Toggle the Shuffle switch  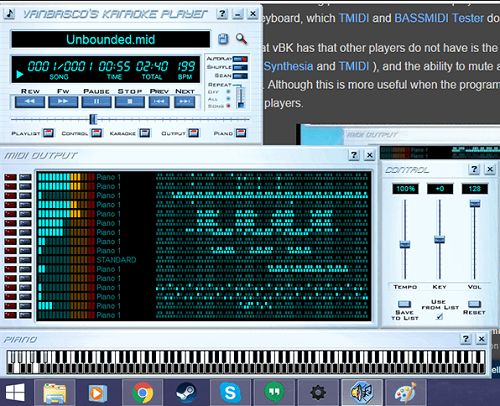coord(240,67)
